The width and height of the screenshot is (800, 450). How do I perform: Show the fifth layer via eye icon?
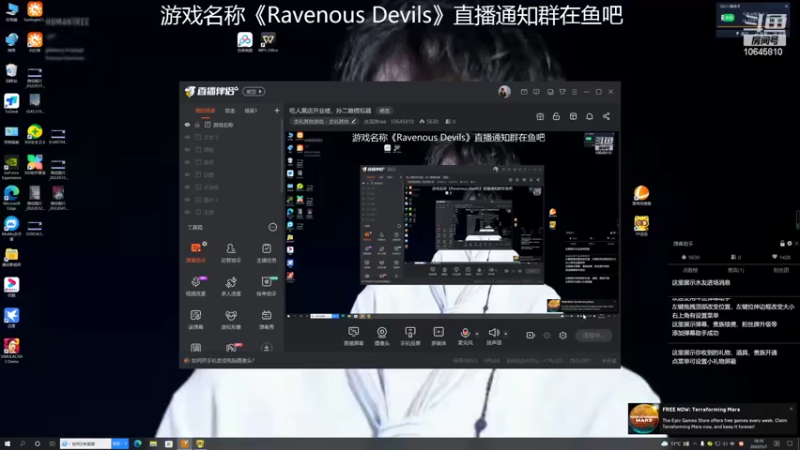coord(187,174)
